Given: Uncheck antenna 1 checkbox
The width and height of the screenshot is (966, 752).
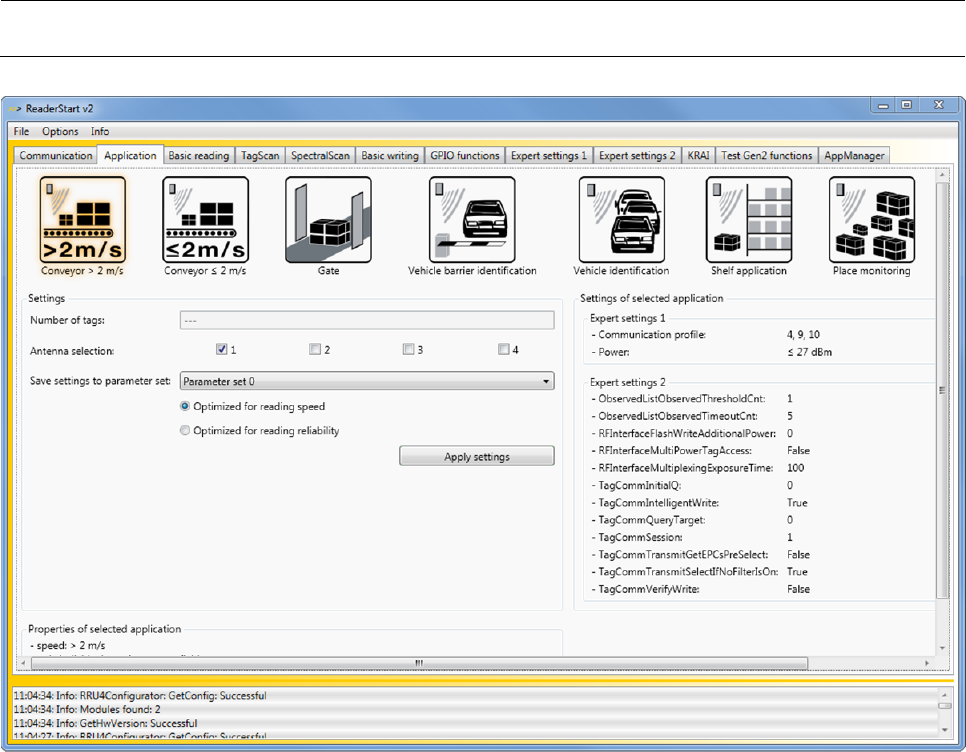Looking at the screenshot, I should coord(221,349).
